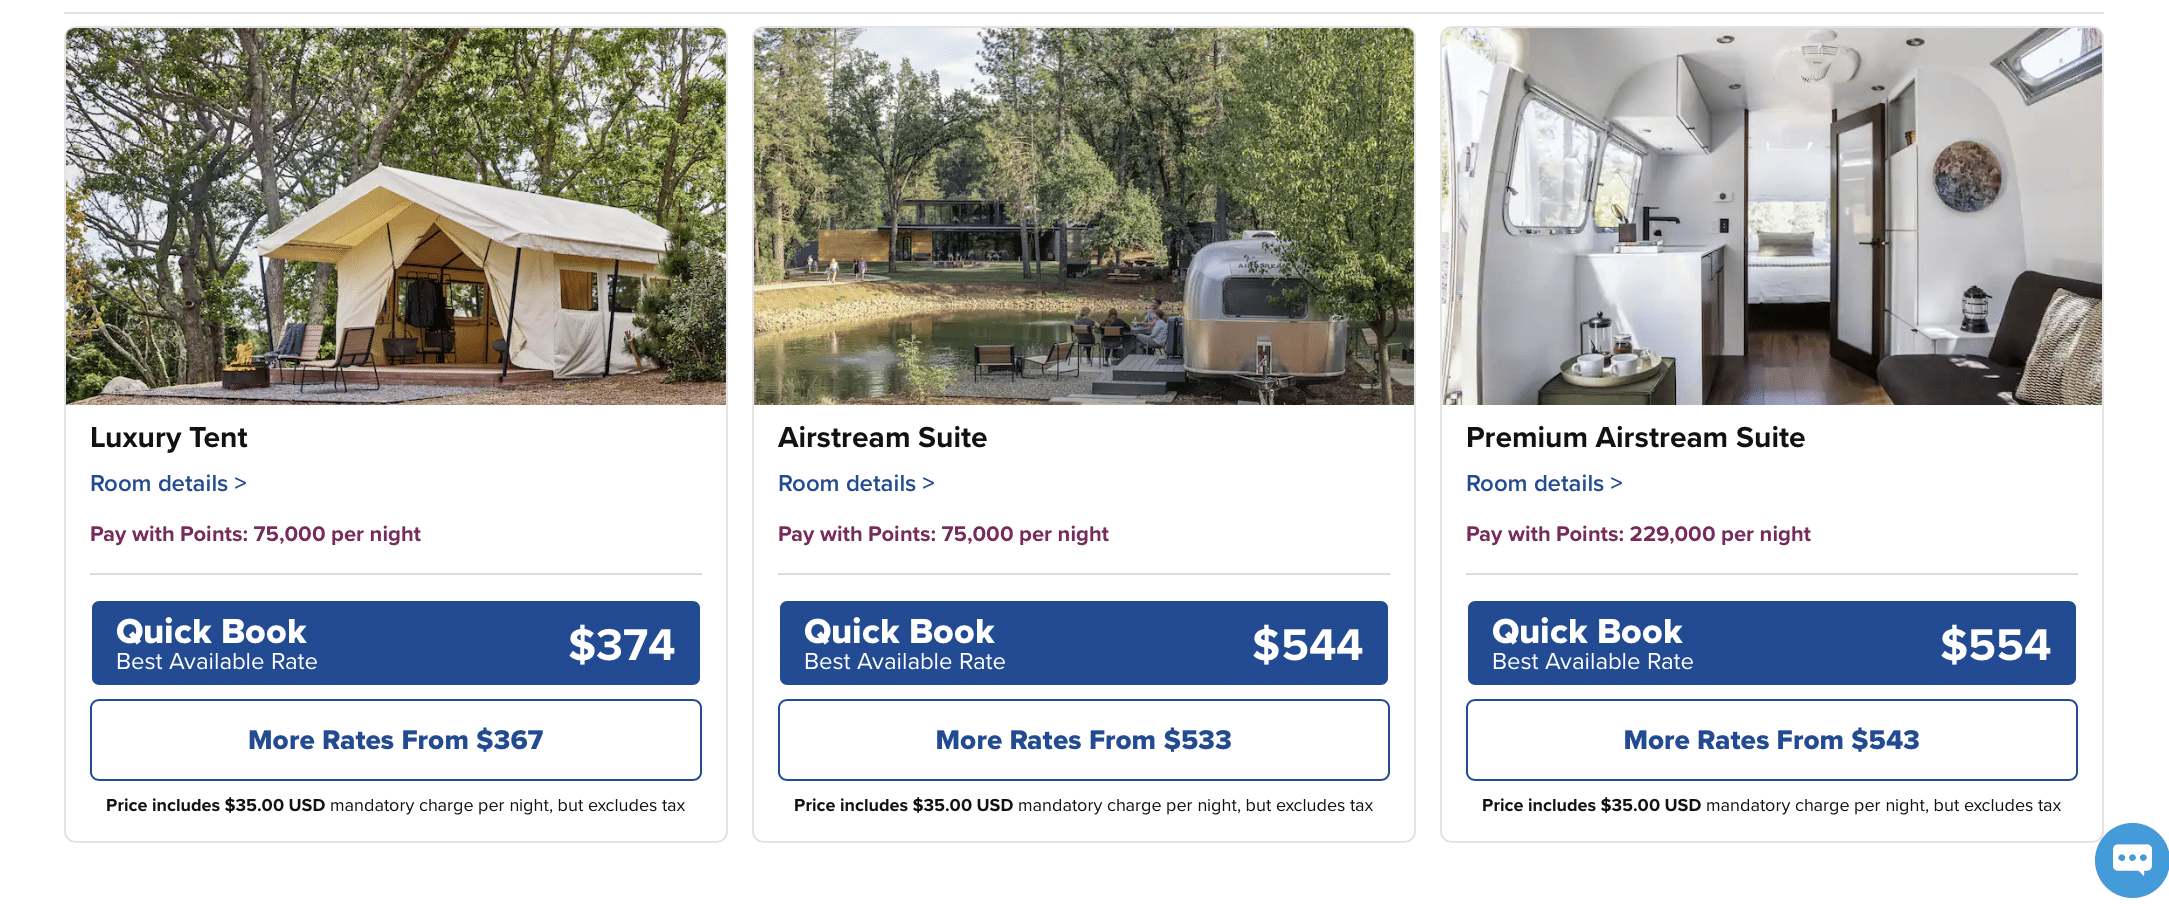Open Room details for Premium Airstream Suite

point(1544,484)
